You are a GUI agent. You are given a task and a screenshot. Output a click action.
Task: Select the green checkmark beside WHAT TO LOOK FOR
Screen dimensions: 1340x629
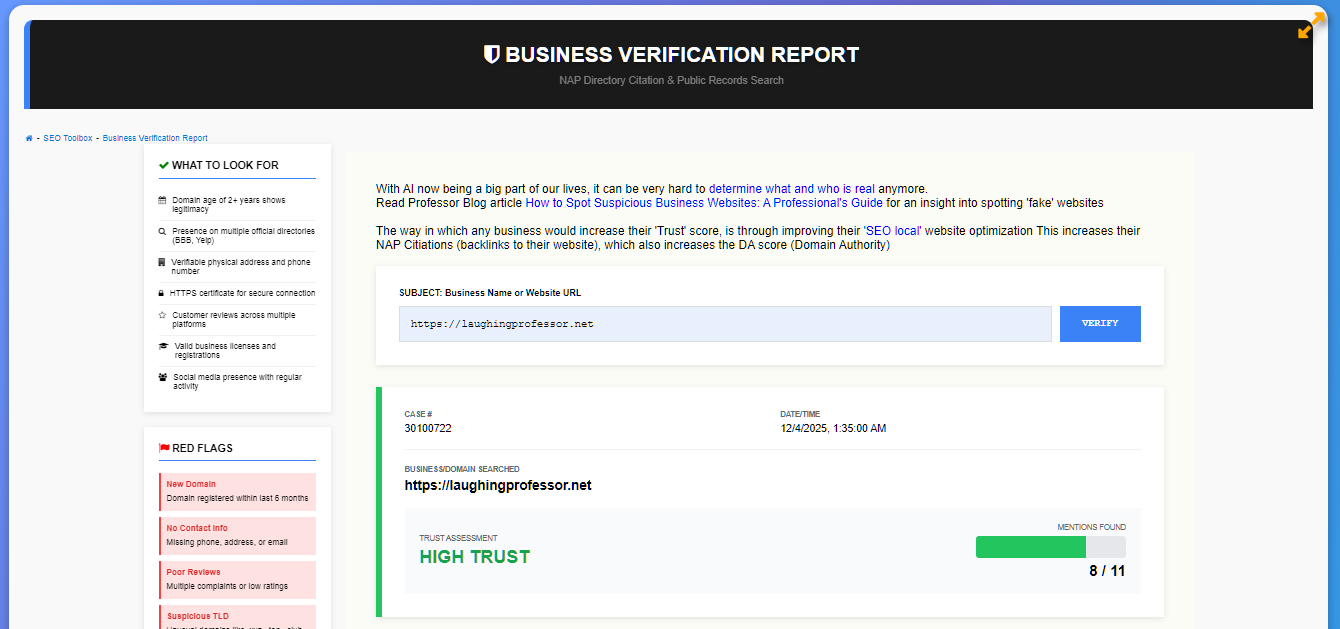(x=162, y=165)
